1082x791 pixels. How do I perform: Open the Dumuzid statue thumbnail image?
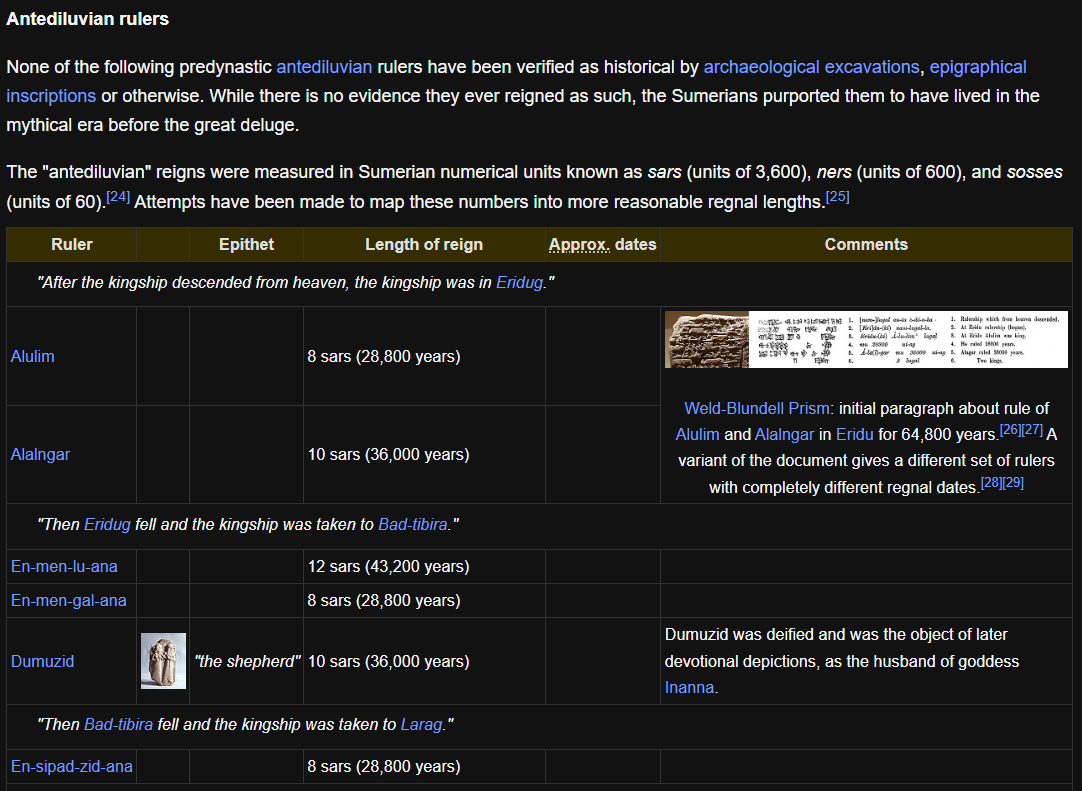(163, 661)
